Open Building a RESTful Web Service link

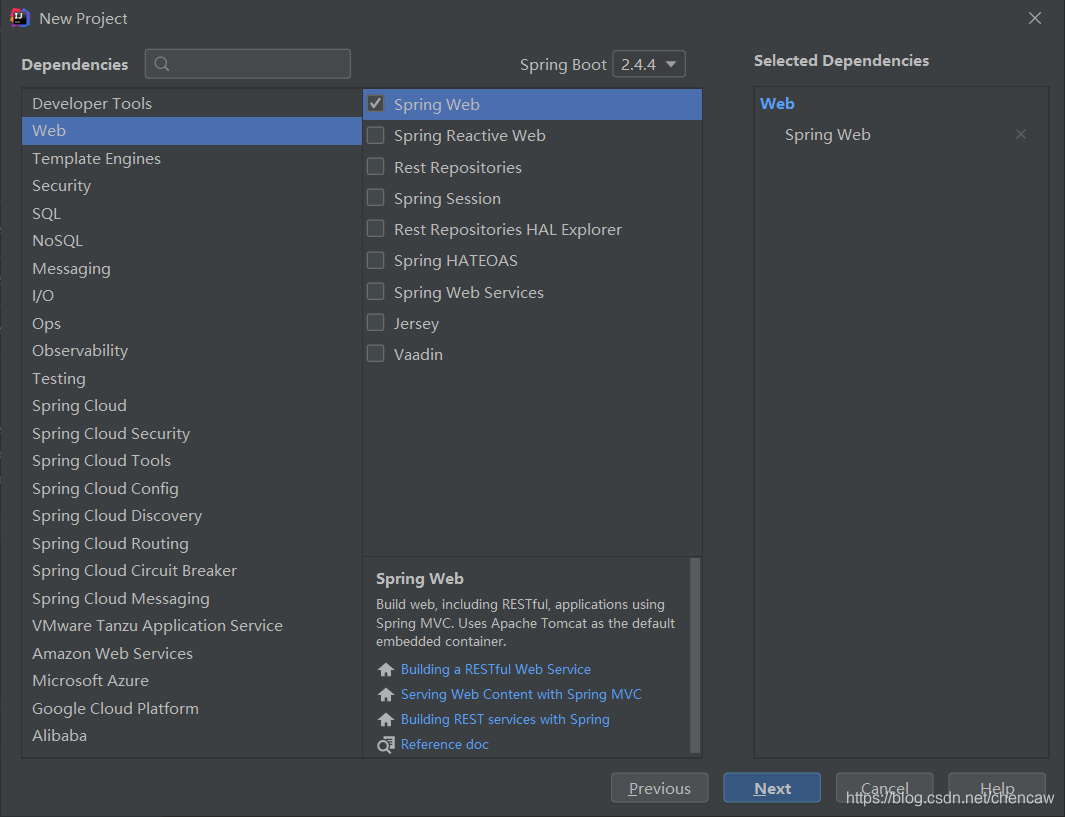495,670
